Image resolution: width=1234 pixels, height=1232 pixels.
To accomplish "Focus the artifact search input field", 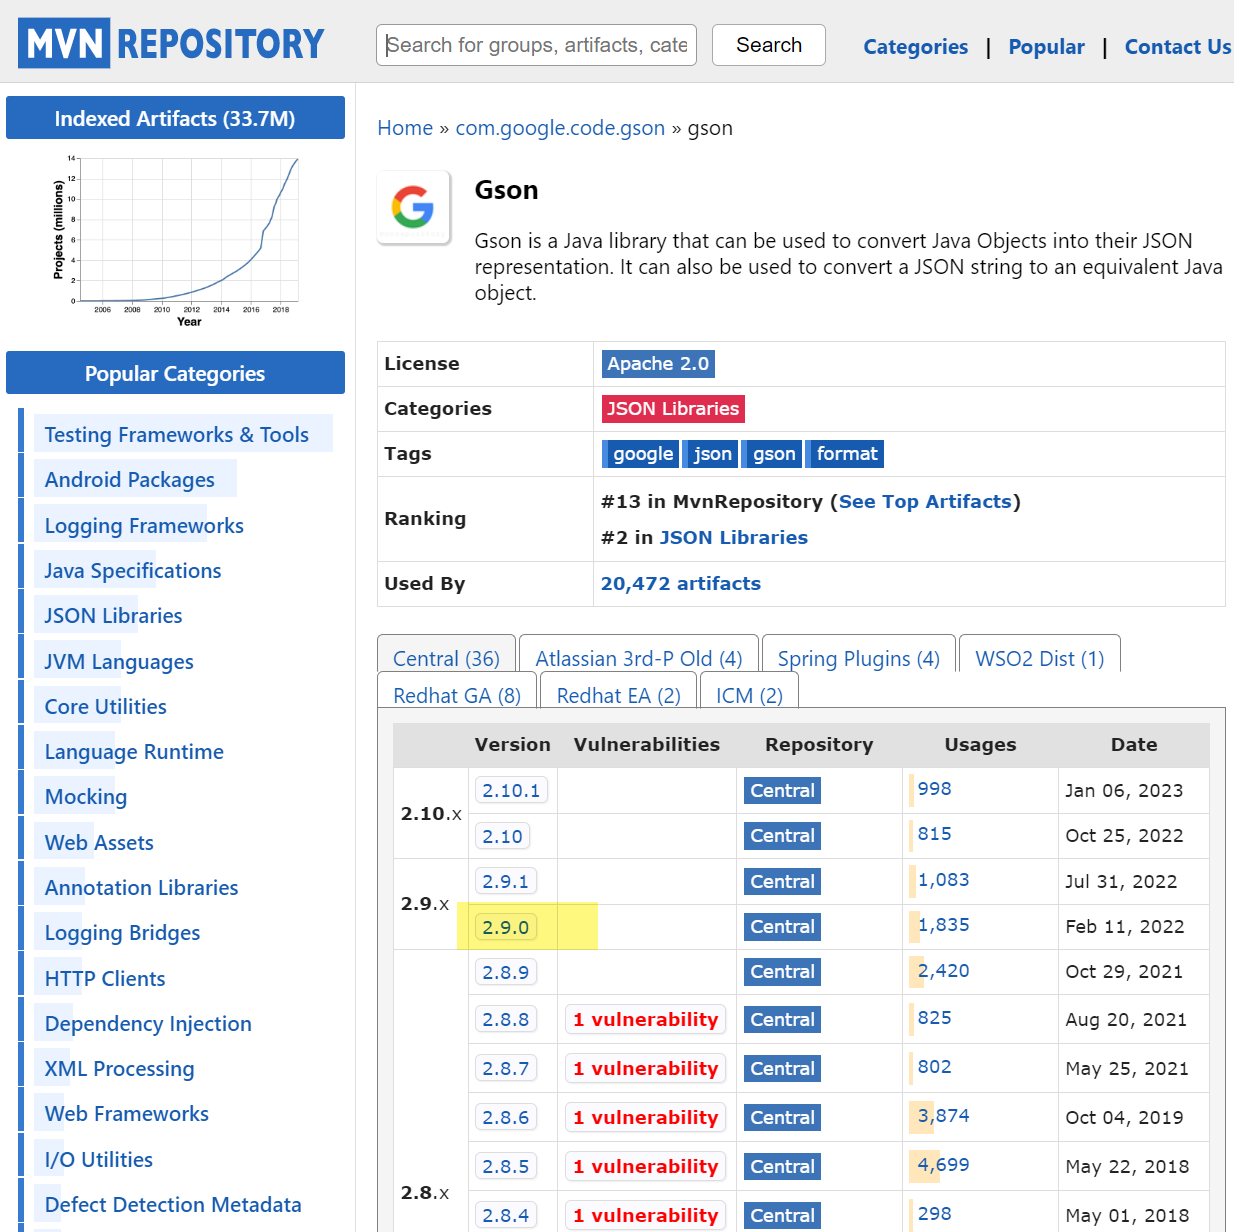I will tap(536, 45).
